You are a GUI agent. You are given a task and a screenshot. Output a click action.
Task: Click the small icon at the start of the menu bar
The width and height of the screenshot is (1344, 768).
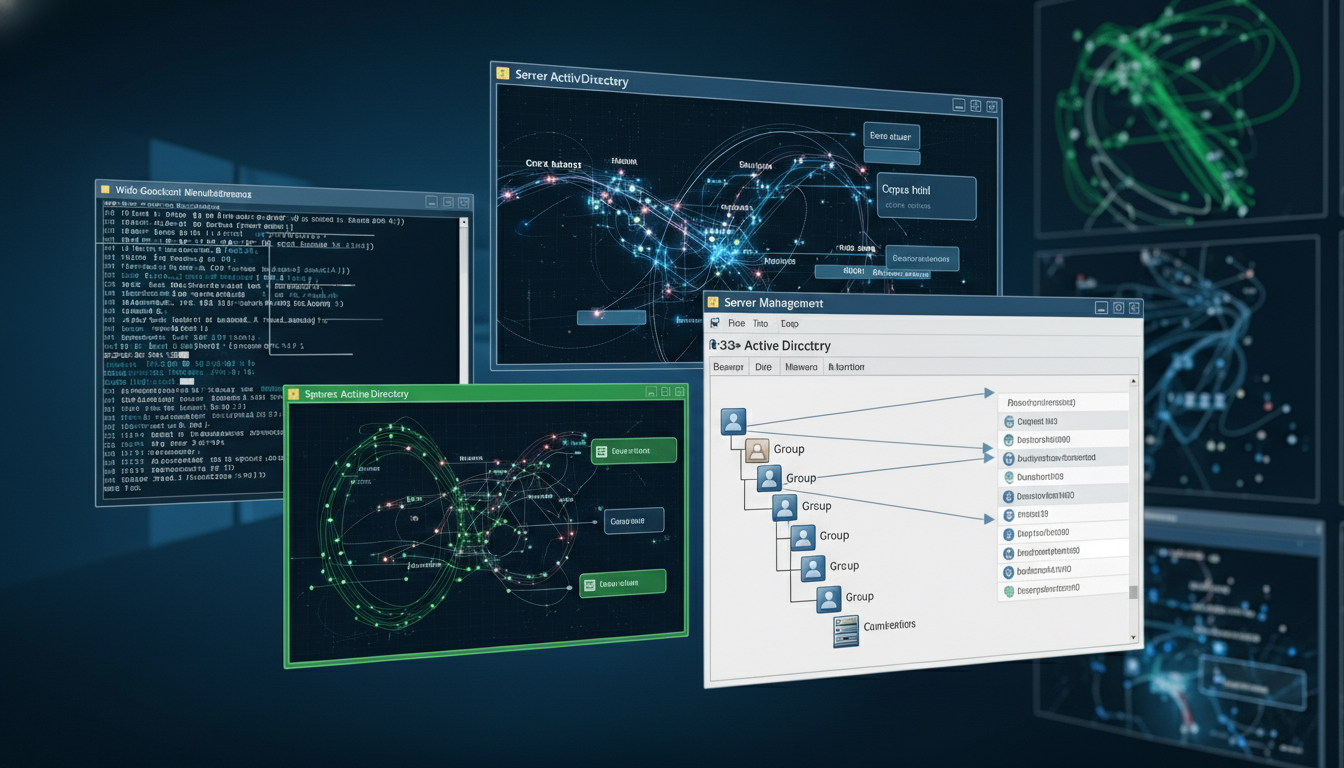[713, 323]
